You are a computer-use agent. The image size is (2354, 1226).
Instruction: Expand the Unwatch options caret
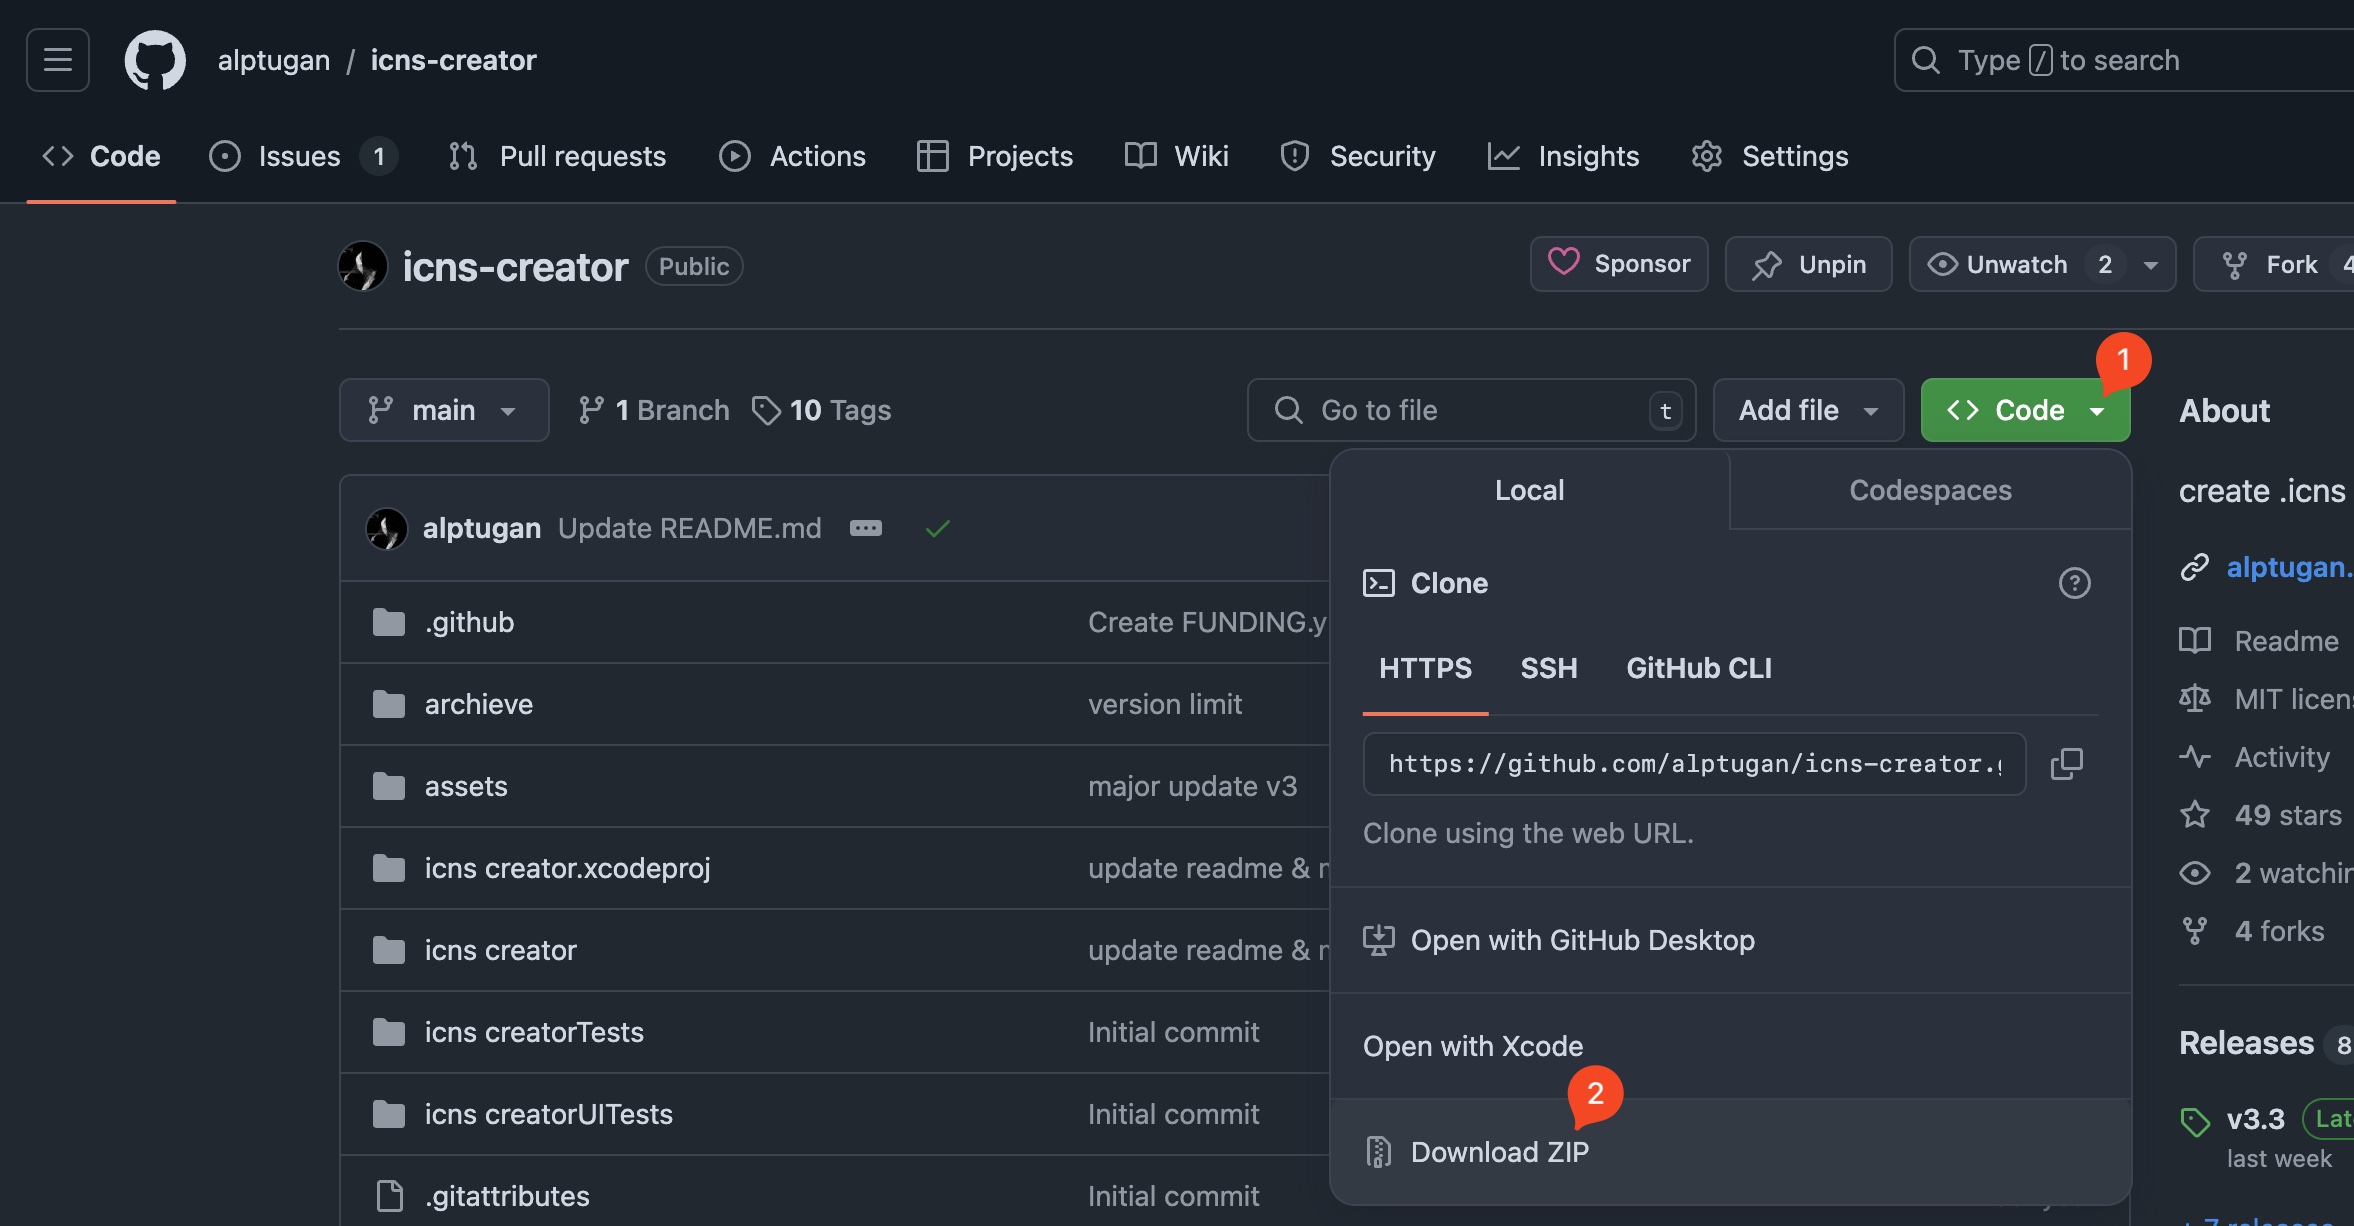(2151, 265)
